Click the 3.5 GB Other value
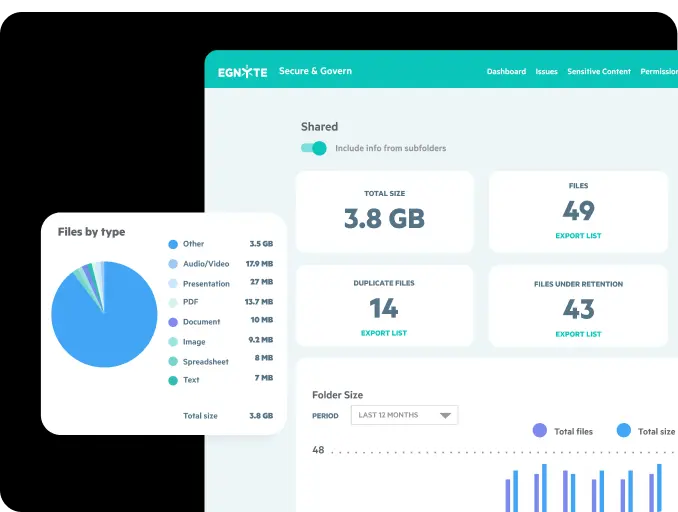678x512 pixels. [261, 244]
